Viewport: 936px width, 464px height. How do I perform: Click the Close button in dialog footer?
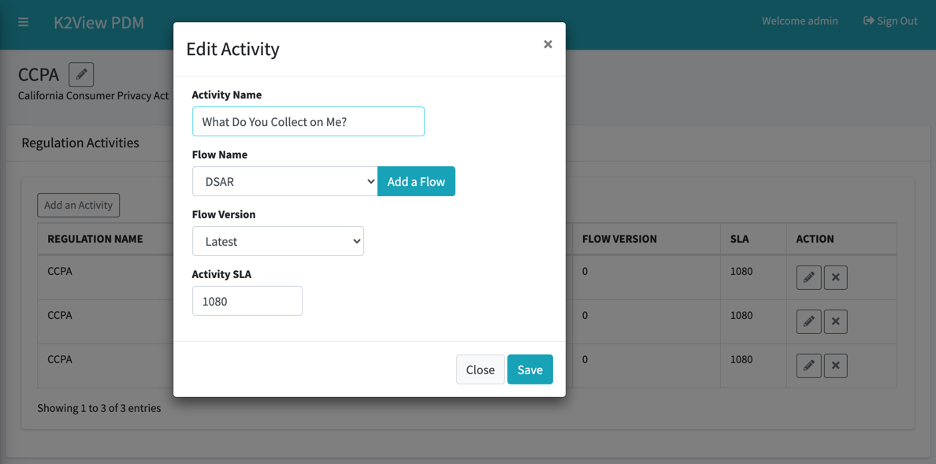[x=480, y=369]
